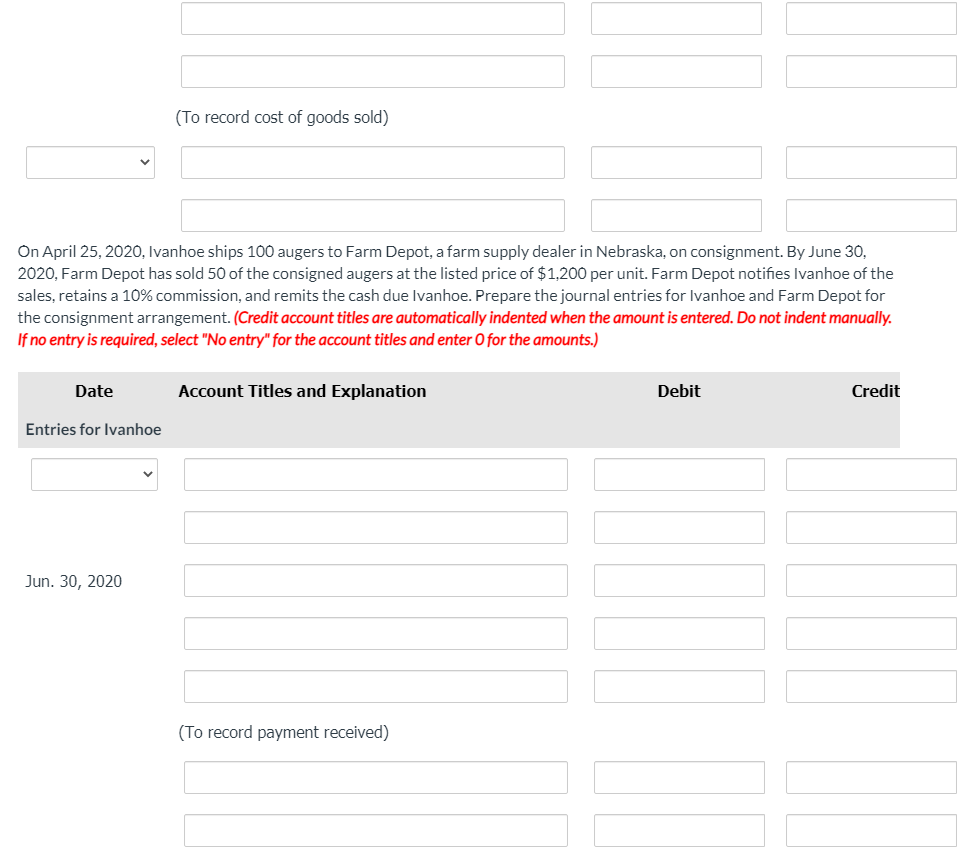Click the 'Debit' column header
The width and height of the screenshot is (965, 862).
(679, 391)
